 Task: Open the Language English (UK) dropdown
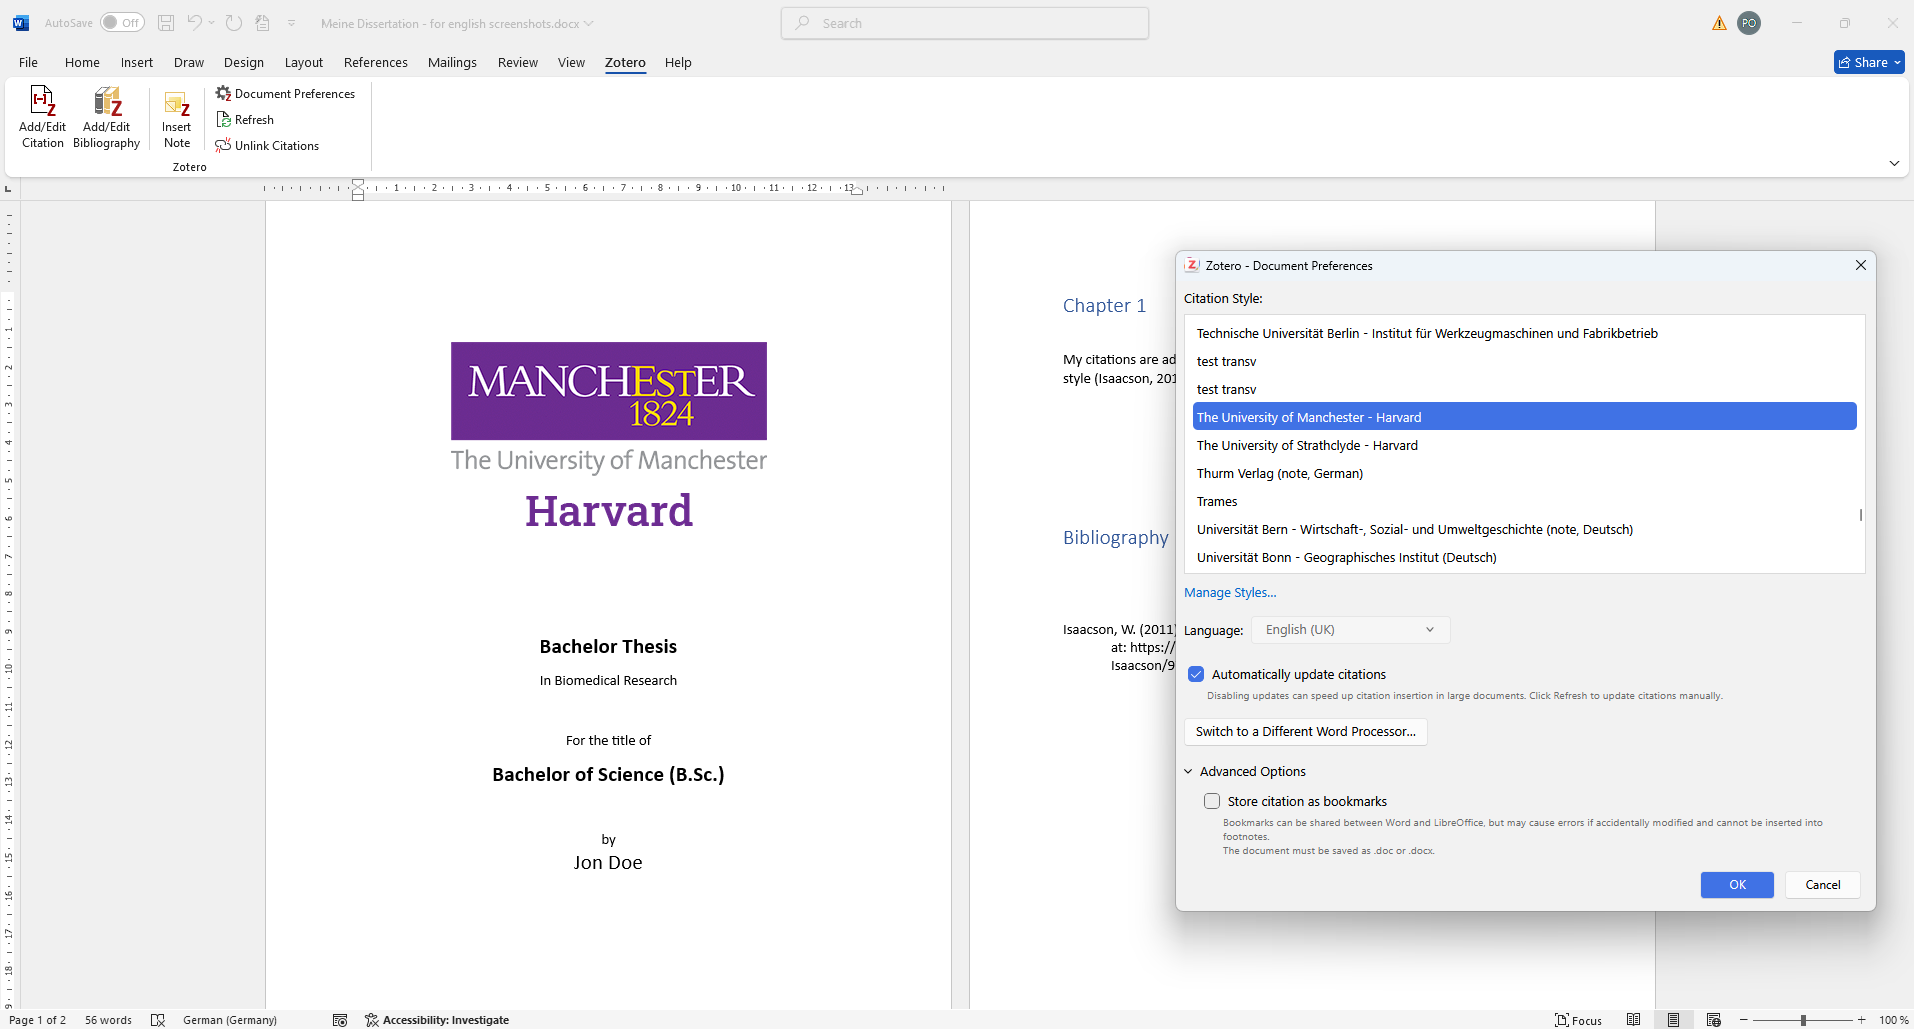coord(1349,629)
